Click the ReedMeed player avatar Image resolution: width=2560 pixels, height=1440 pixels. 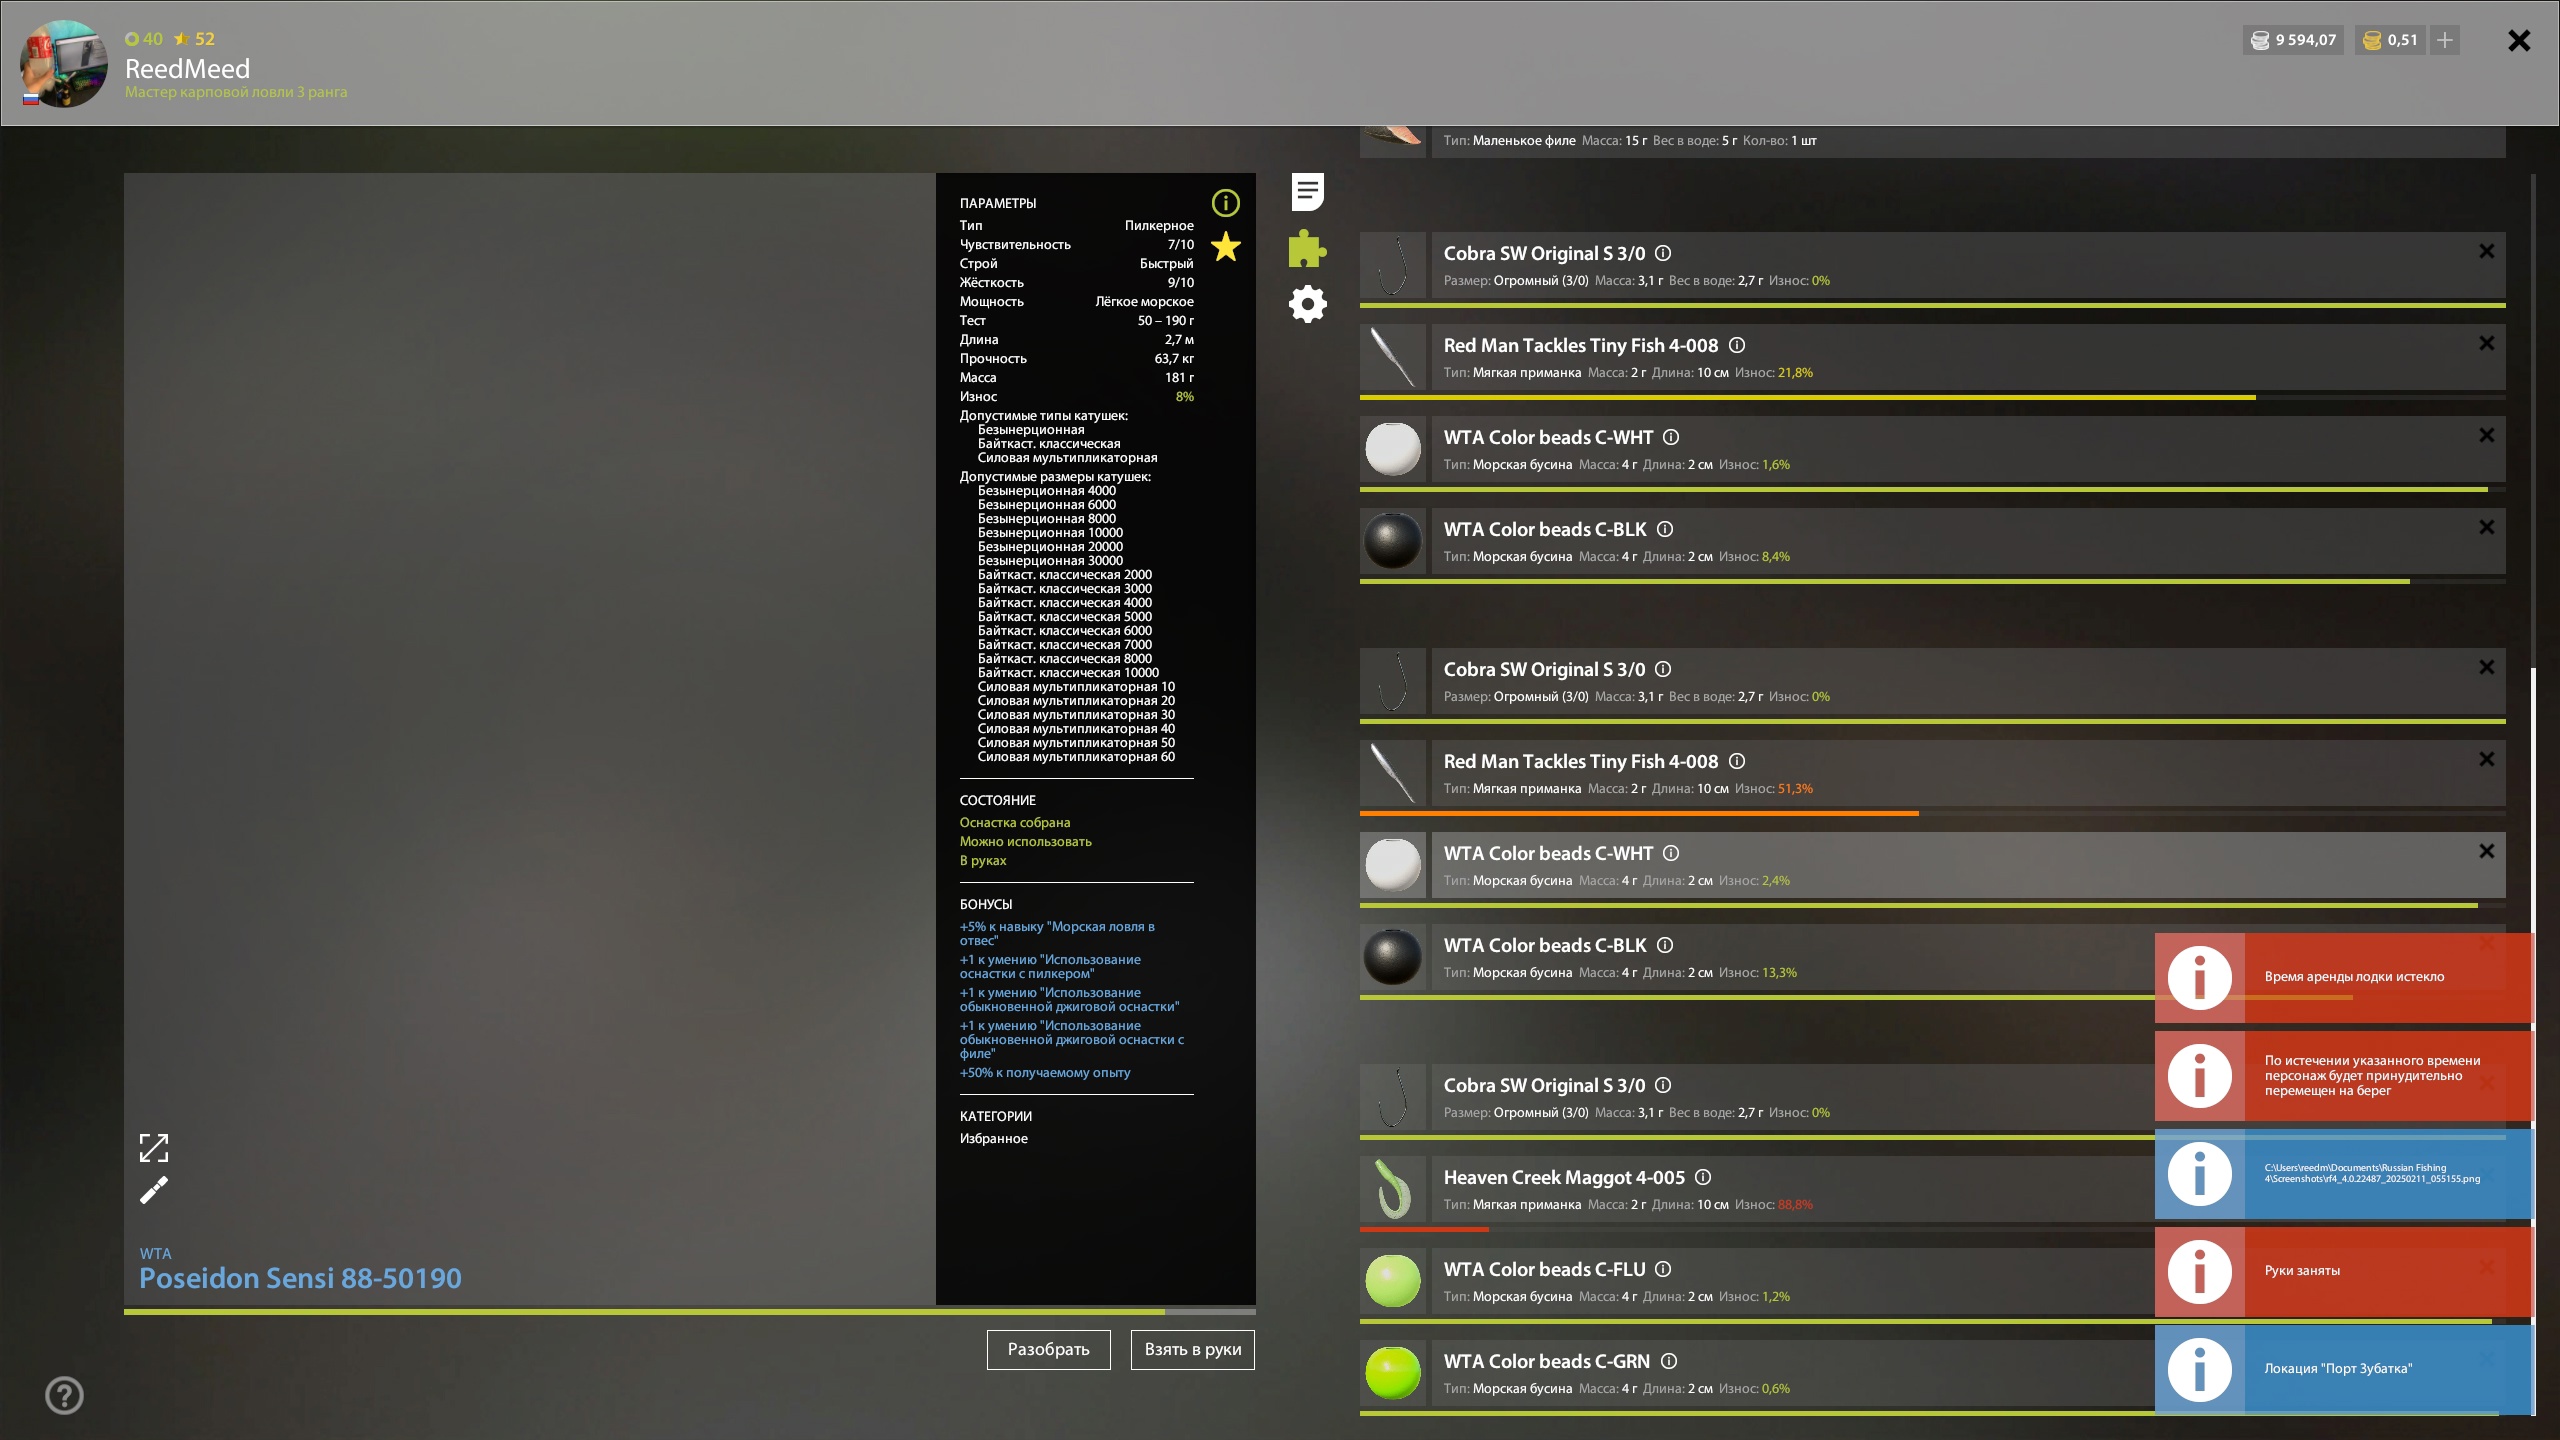click(x=64, y=63)
